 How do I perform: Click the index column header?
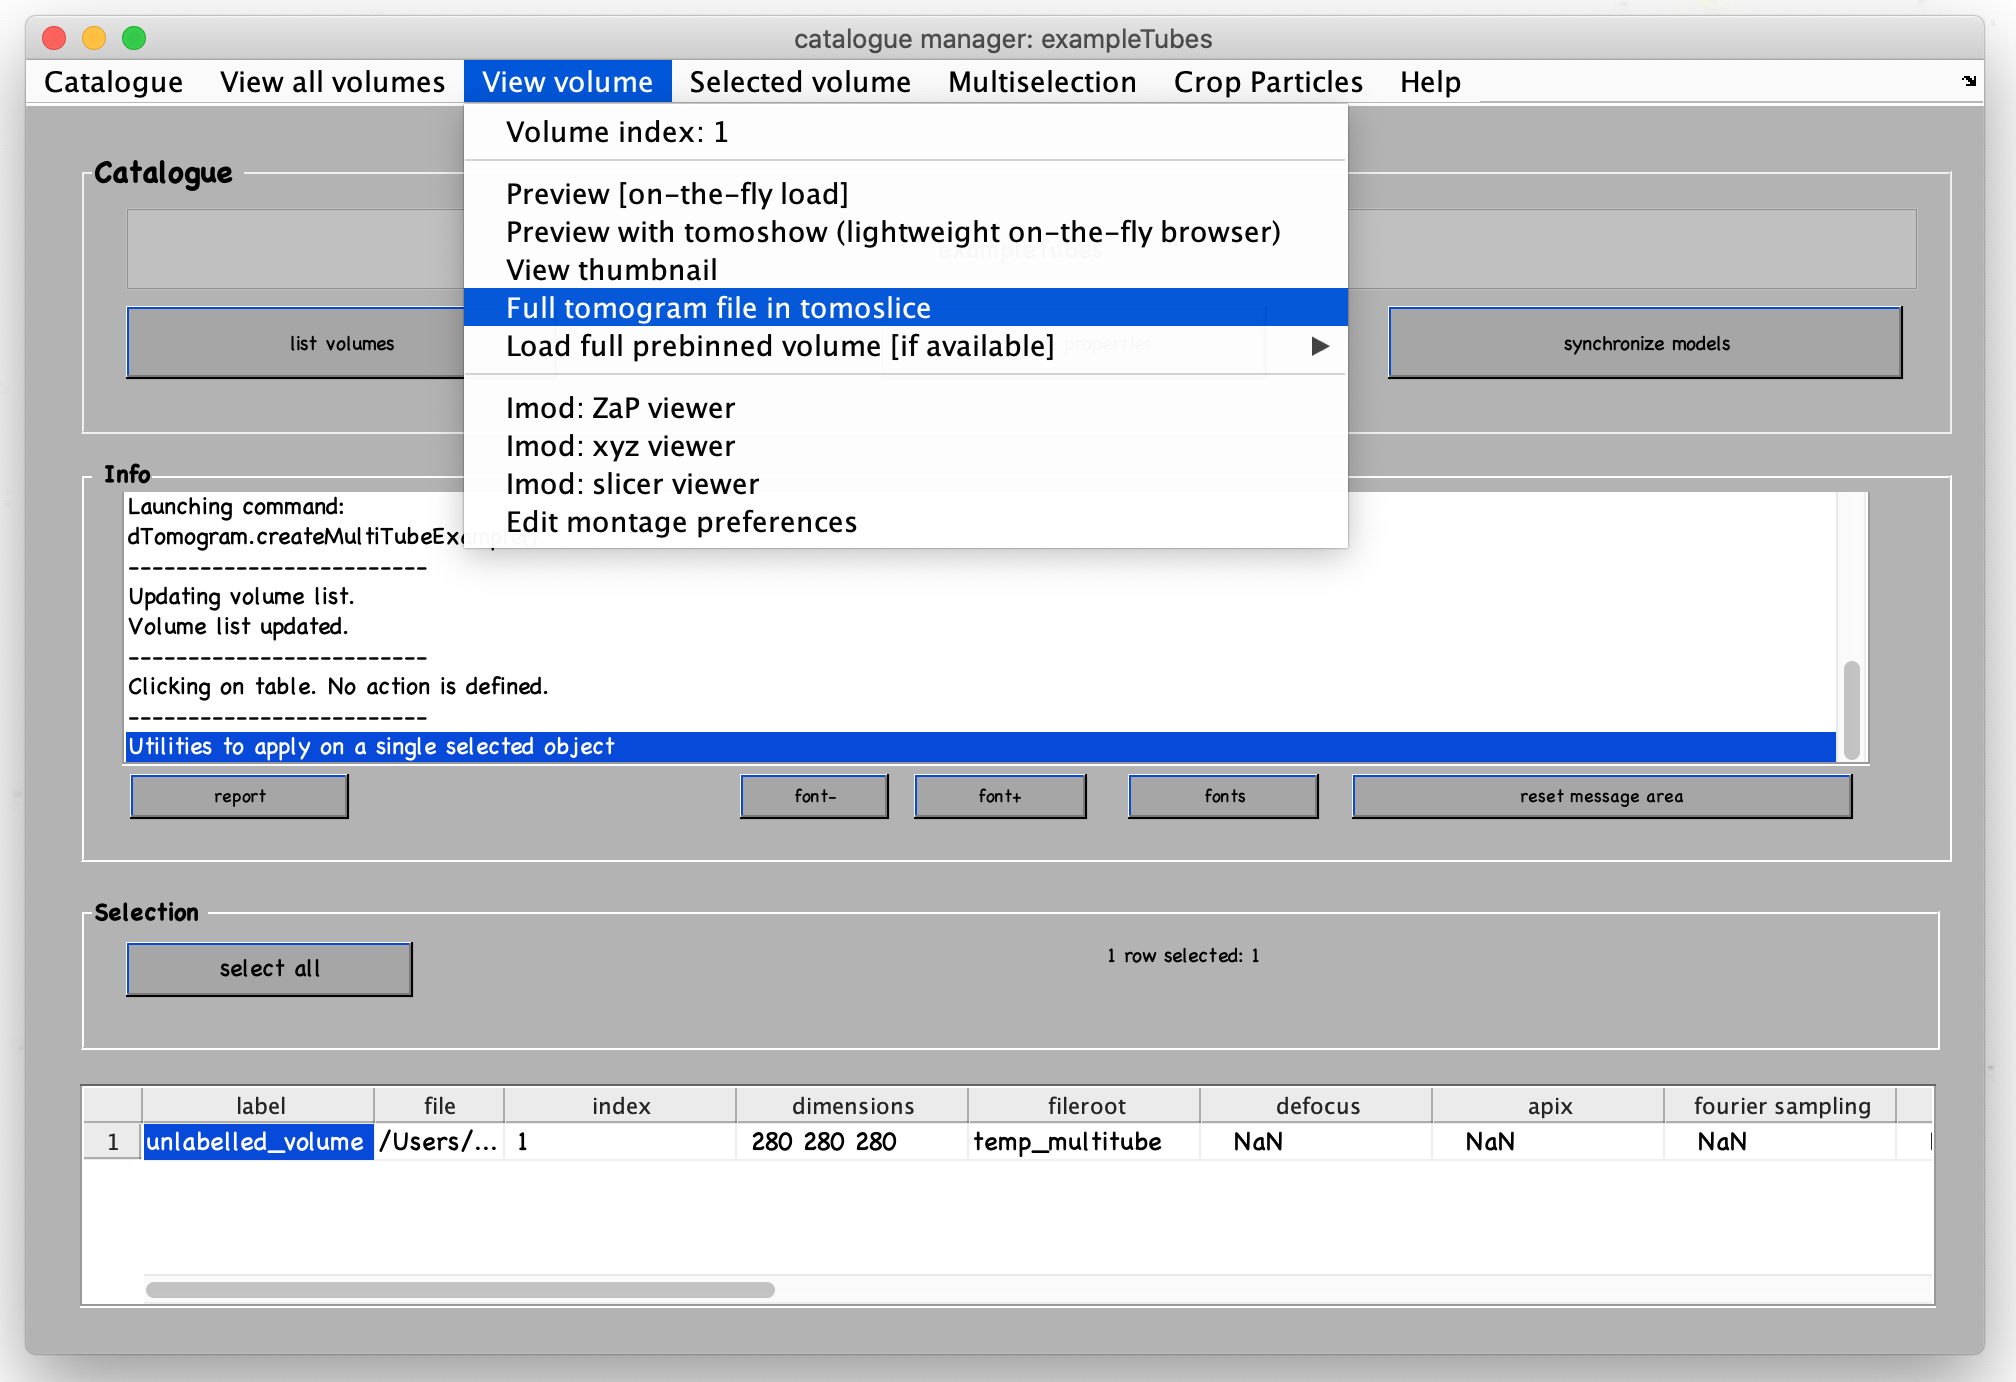click(x=620, y=1106)
